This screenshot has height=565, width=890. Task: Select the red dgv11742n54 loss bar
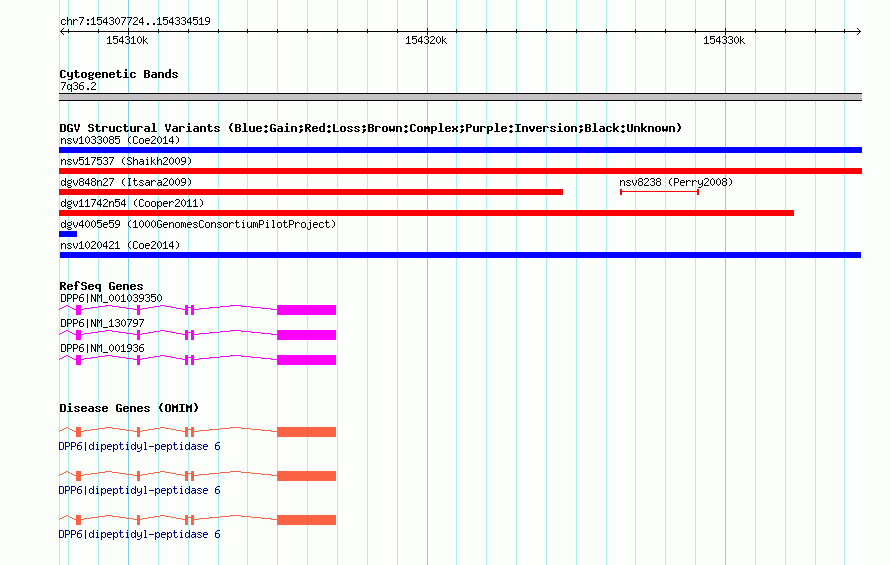[x=426, y=213]
